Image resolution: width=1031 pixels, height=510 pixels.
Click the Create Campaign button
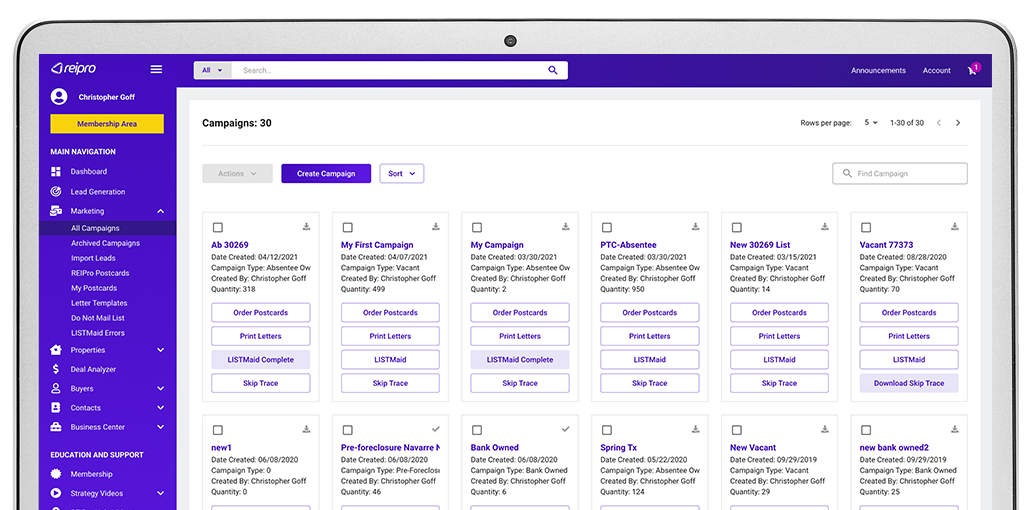tap(326, 174)
